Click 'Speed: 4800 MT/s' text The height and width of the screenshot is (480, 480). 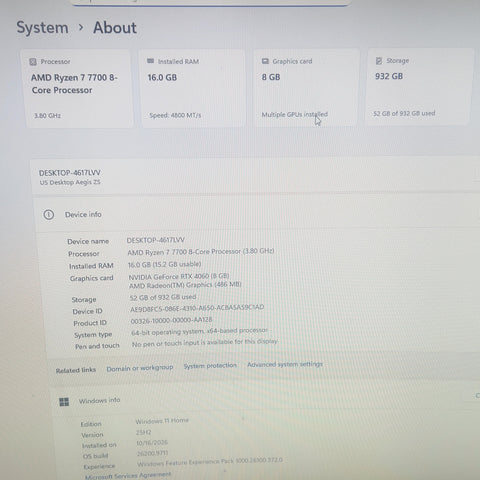[x=175, y=115]
